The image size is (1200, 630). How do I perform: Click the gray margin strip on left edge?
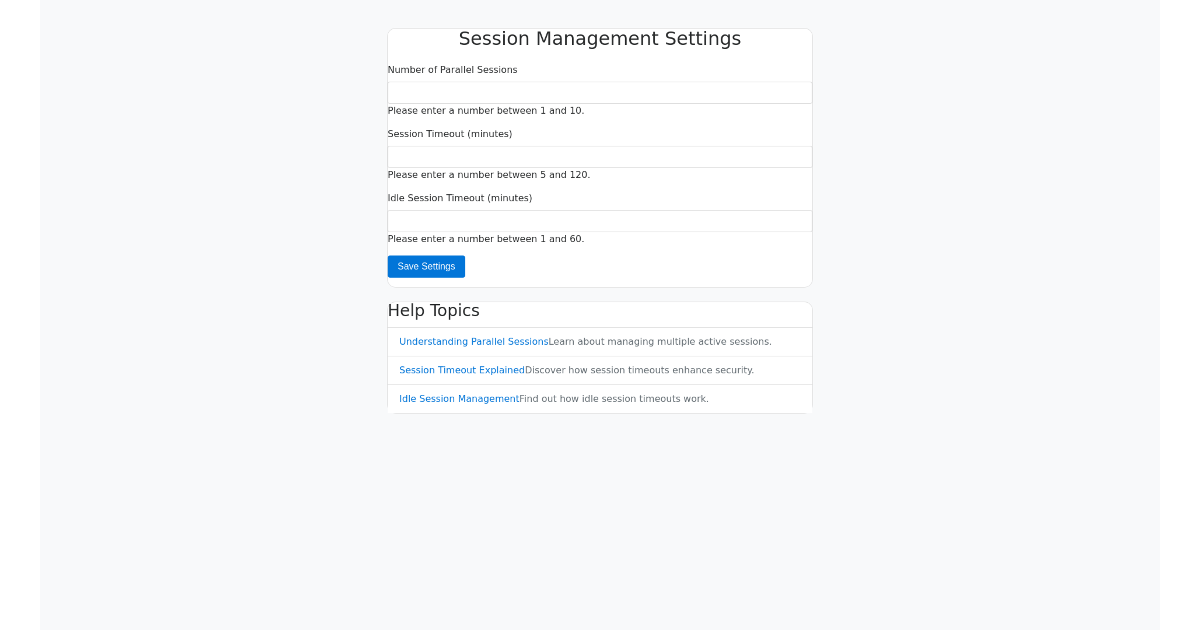tap(20, 315)
